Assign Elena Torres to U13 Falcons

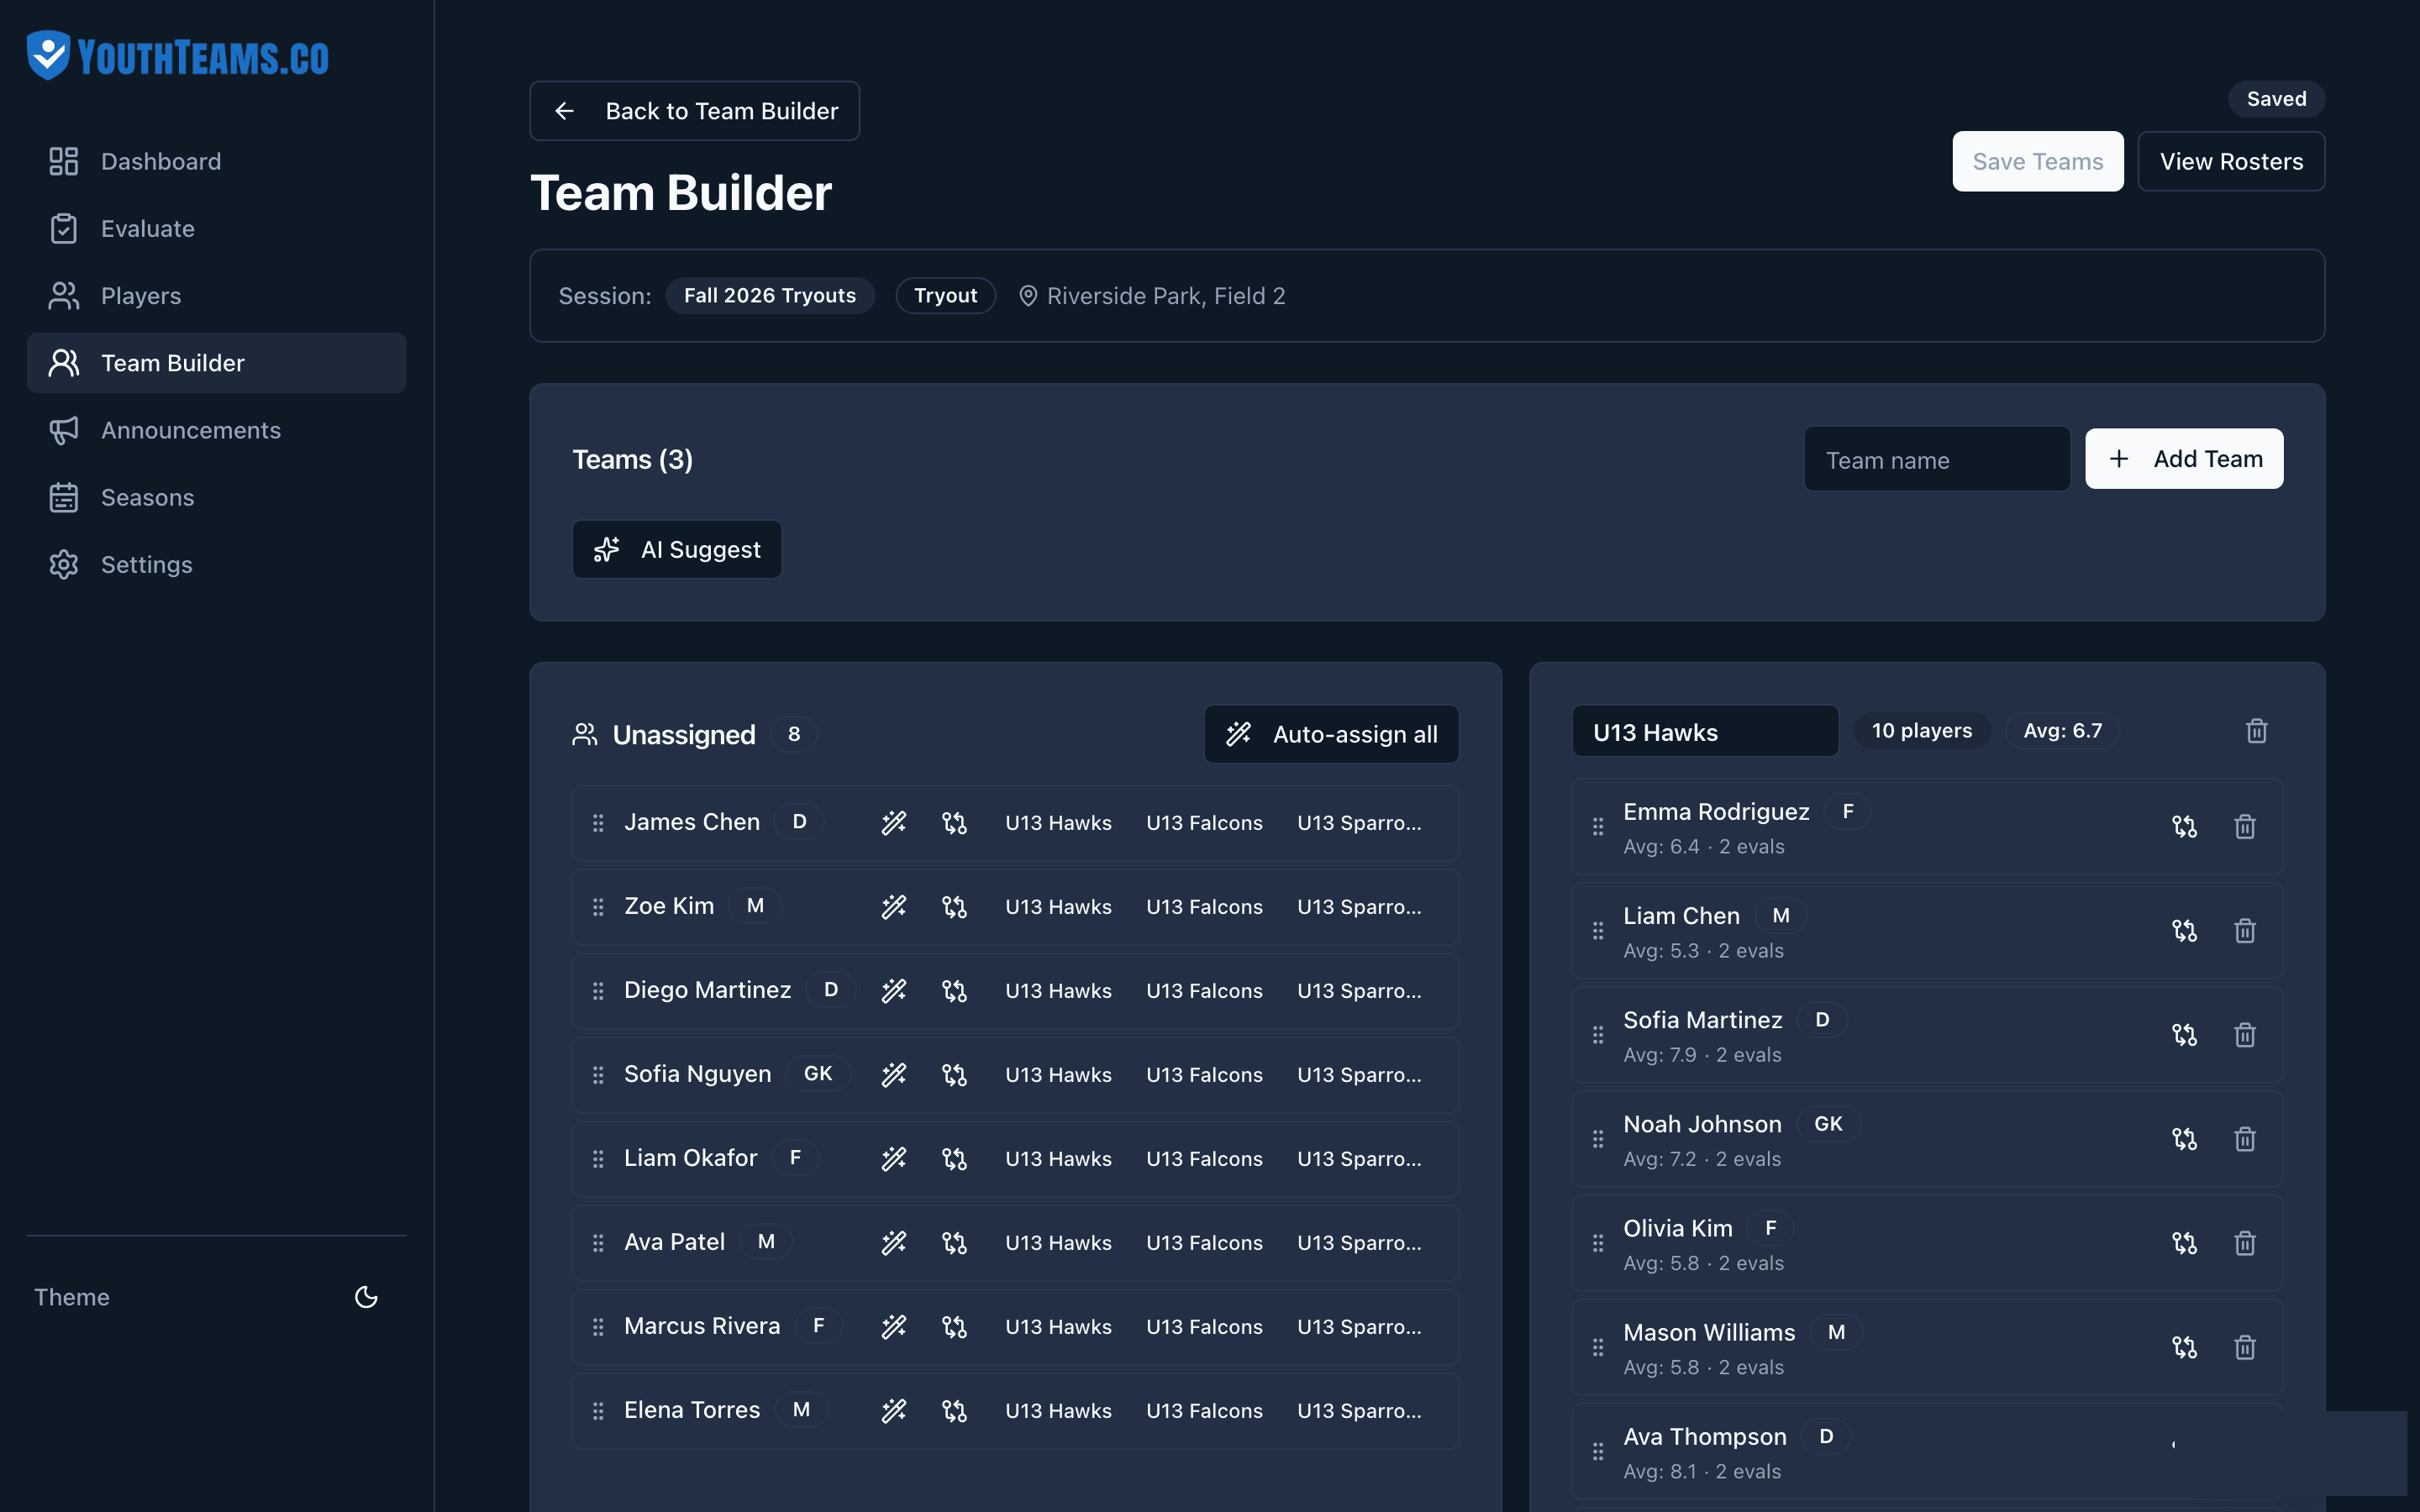1204,1411
